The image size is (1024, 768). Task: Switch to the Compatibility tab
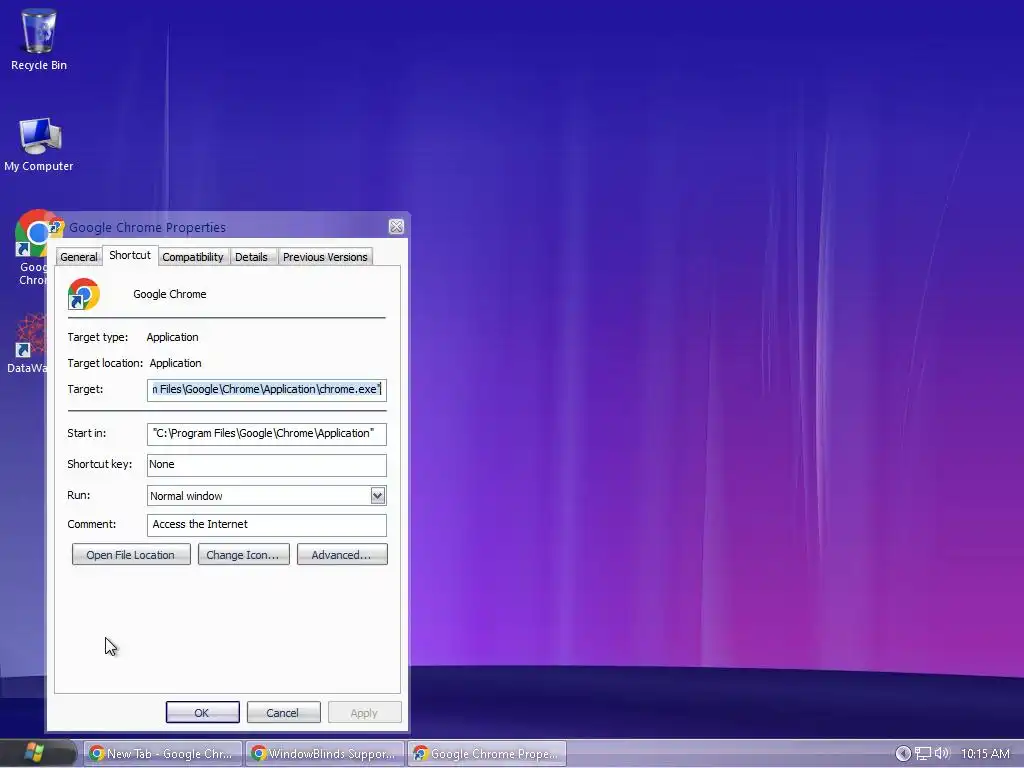193,257
